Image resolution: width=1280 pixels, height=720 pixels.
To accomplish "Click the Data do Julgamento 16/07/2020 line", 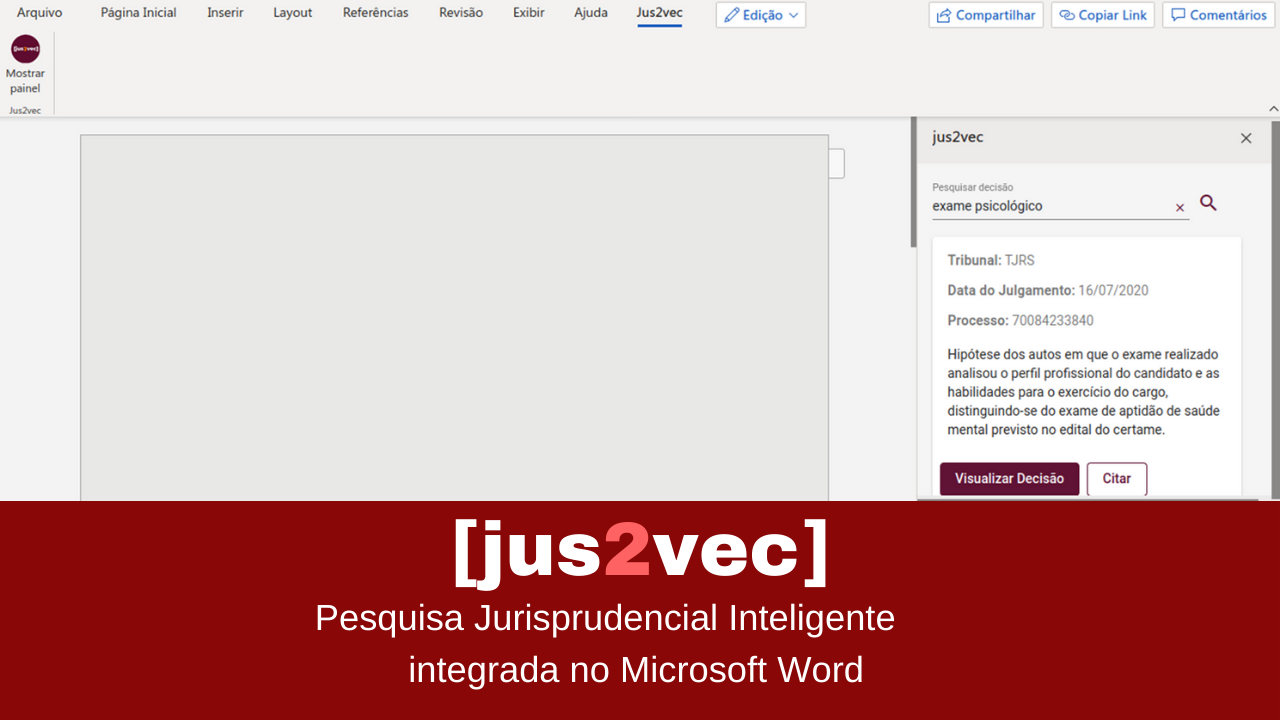I will [x=1048, y=290].
